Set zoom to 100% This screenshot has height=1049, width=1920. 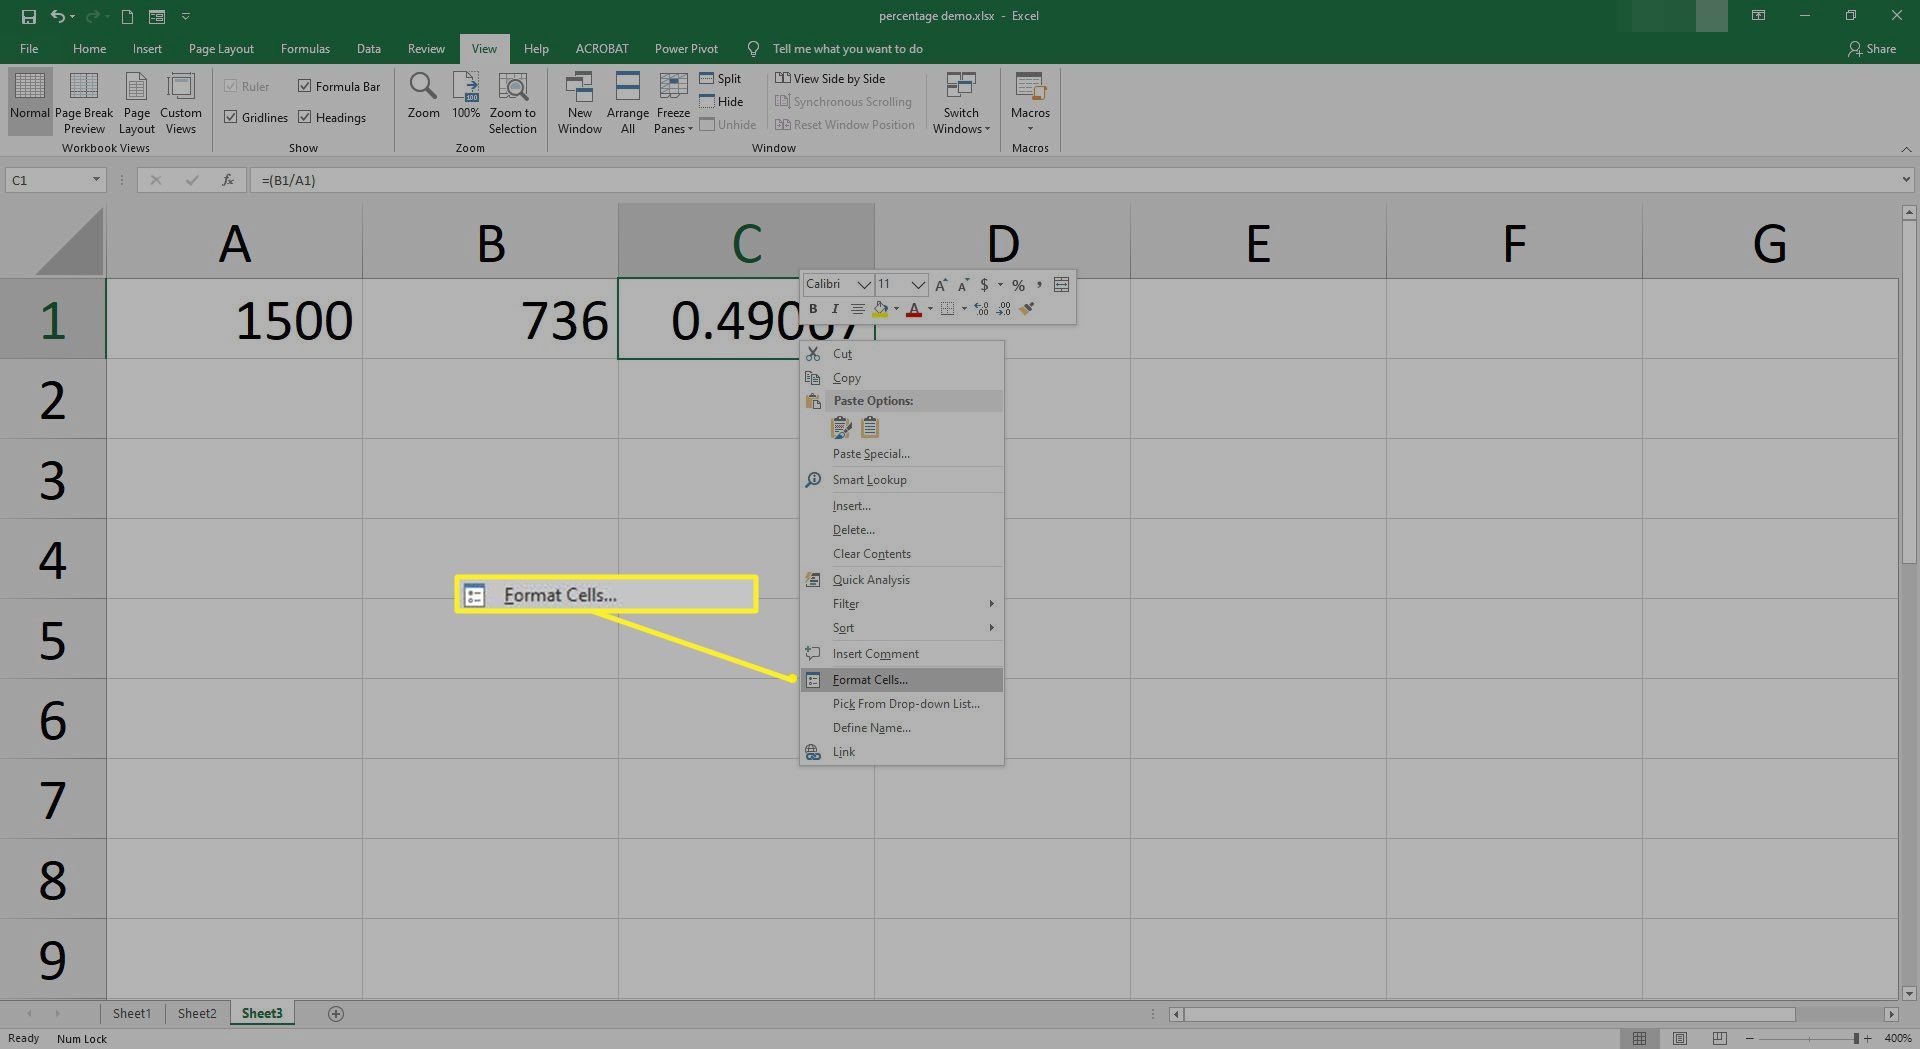466,96
